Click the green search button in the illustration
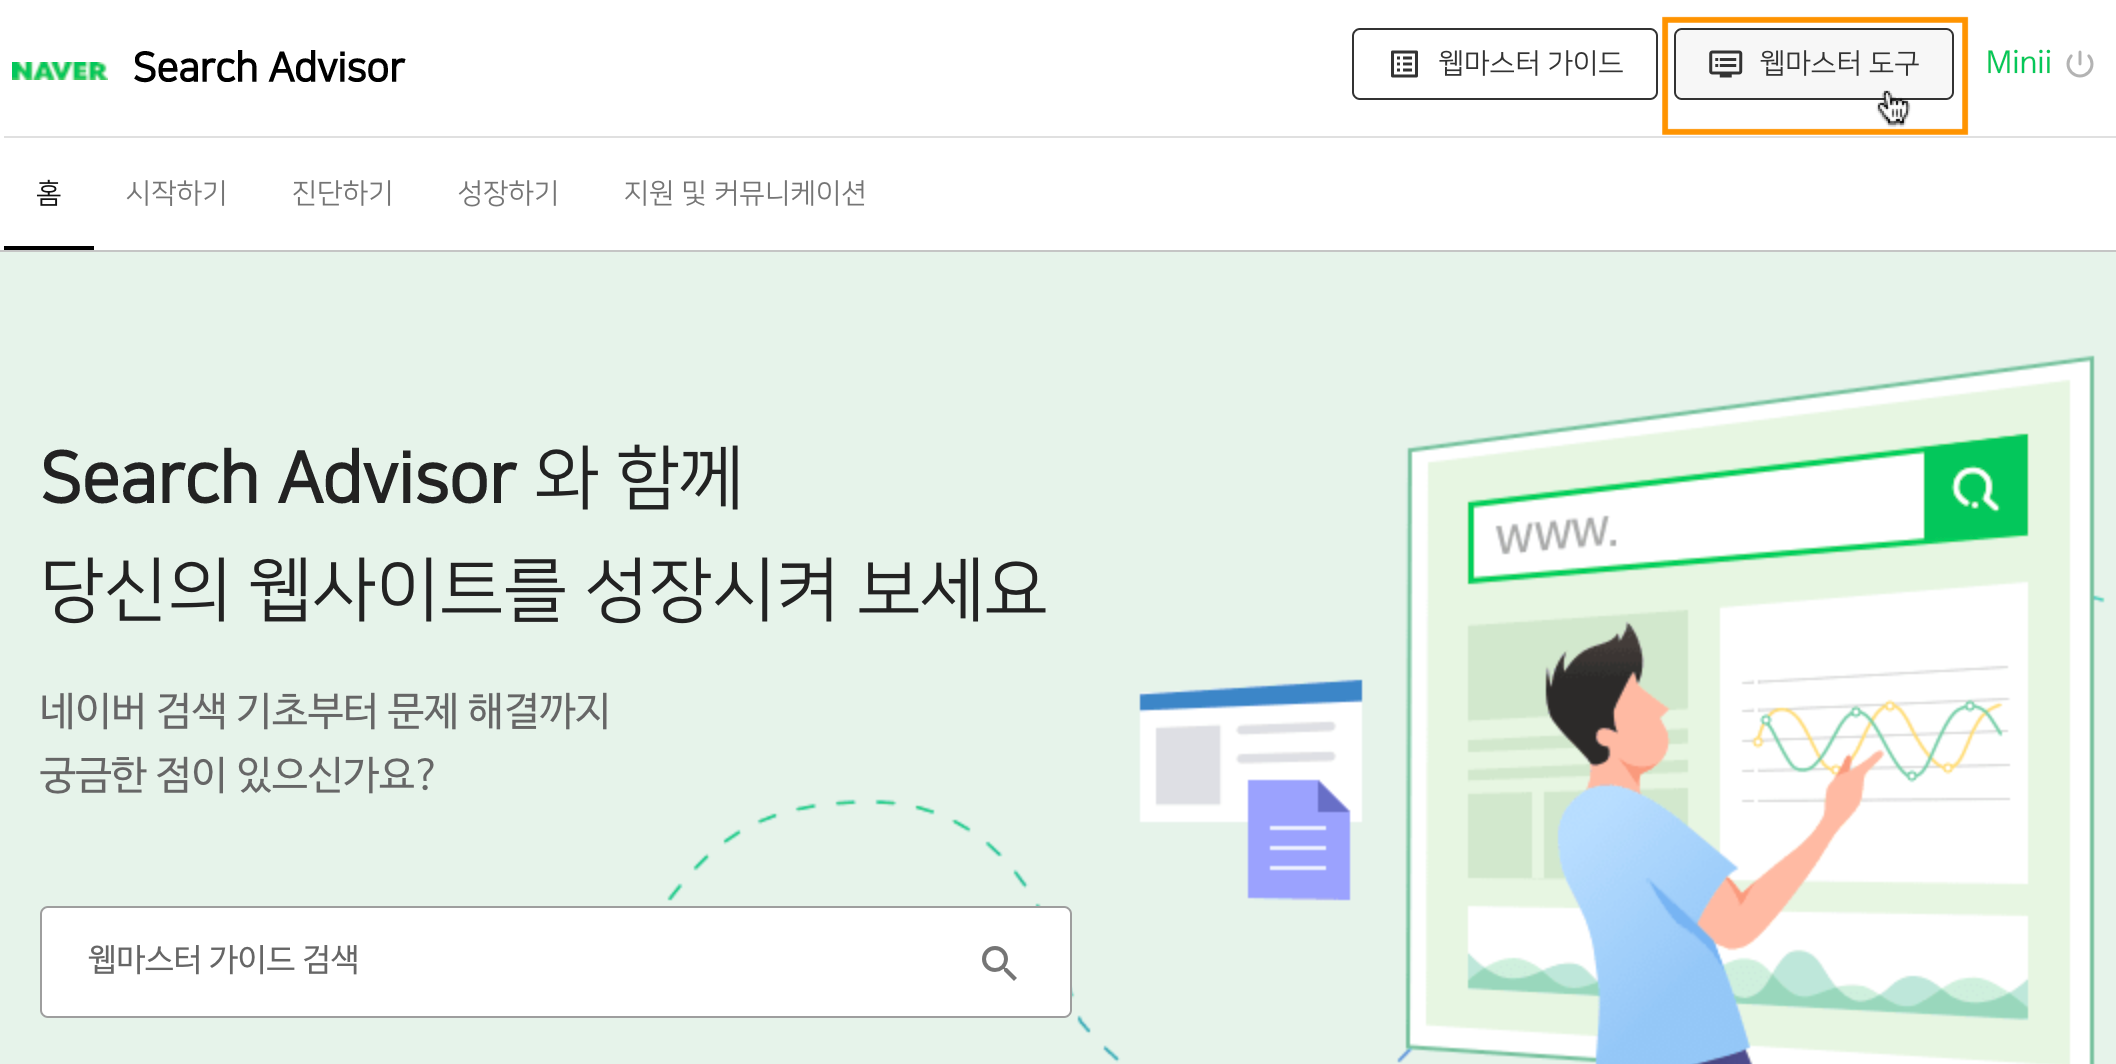The width and height of the screenshot is (2116, 1064). pos(1976,488)
